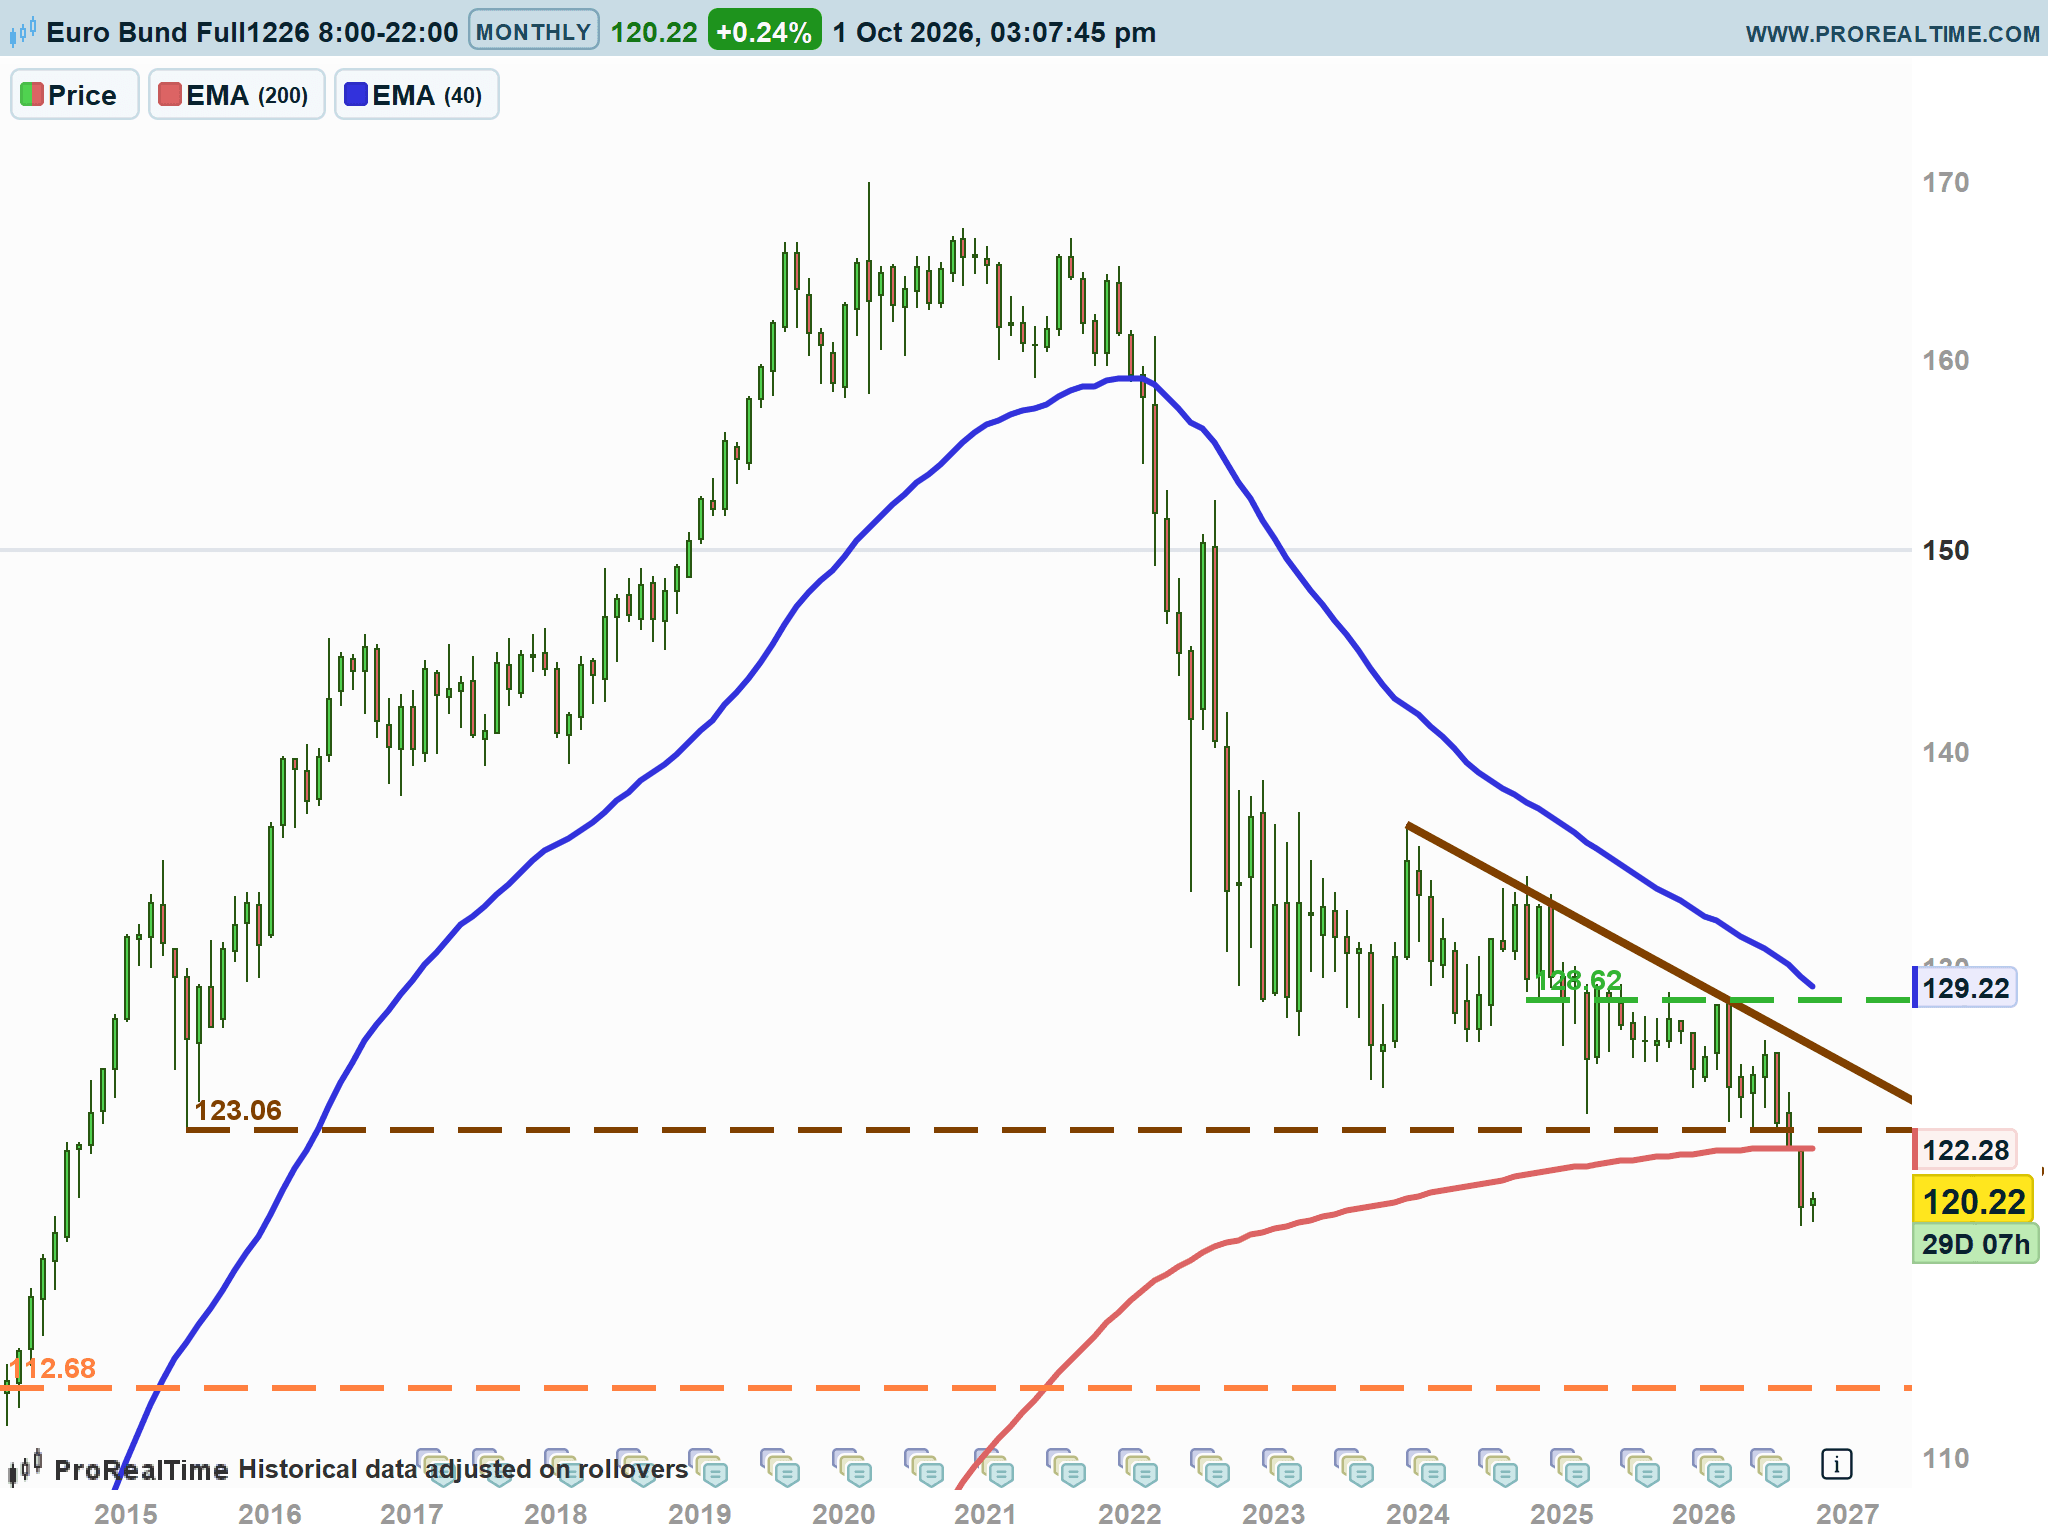2048x1536 pixels.
Task: Open the event icon between 2019 and 2020
Action: click(780, 1466)
